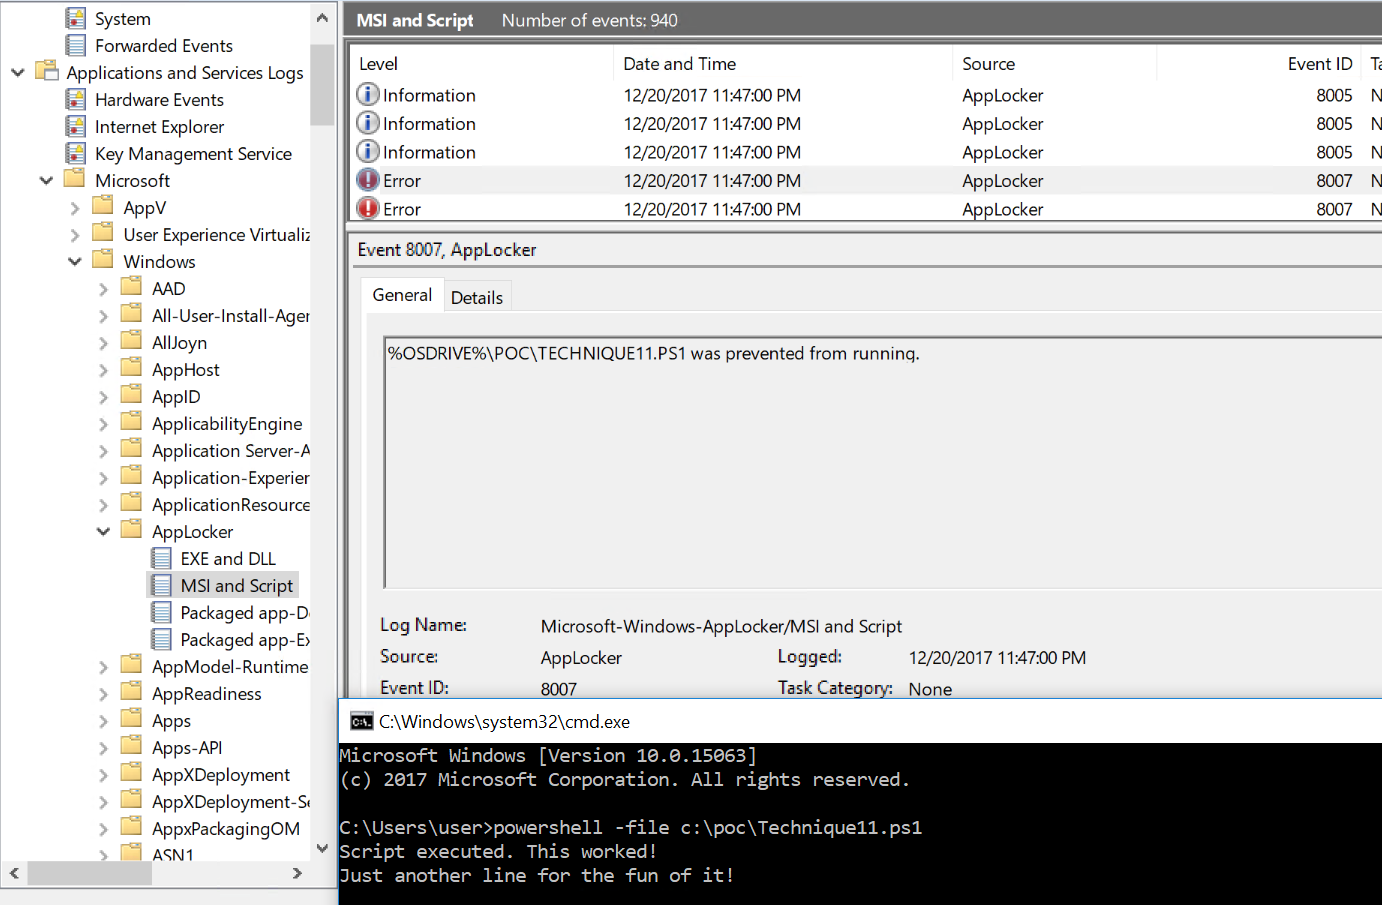1382x905 pixels.
Task: Click the Key Management Service log icon
Action: click(x=75, y=153)
